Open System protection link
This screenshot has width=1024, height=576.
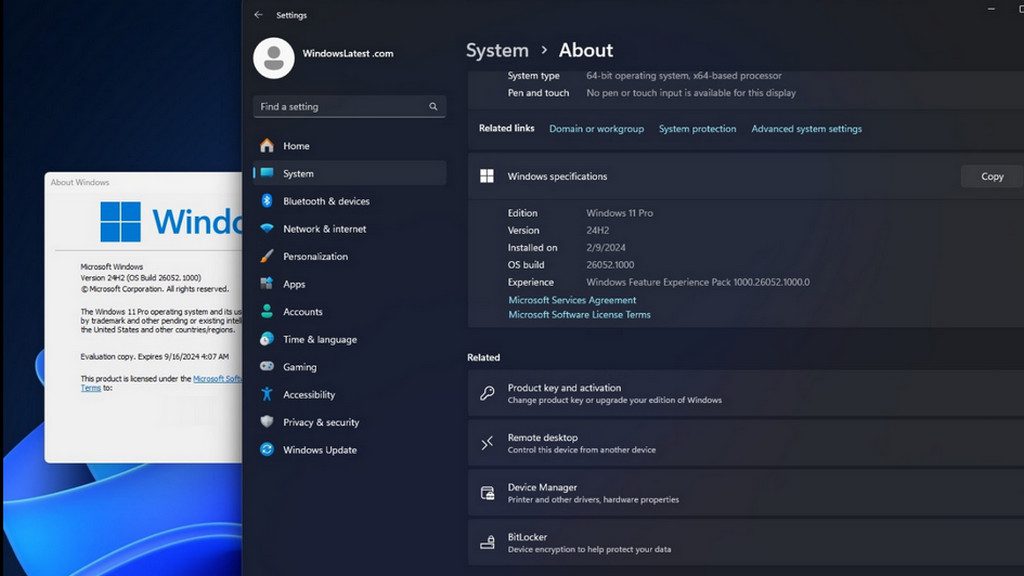(x=697, y=129)
